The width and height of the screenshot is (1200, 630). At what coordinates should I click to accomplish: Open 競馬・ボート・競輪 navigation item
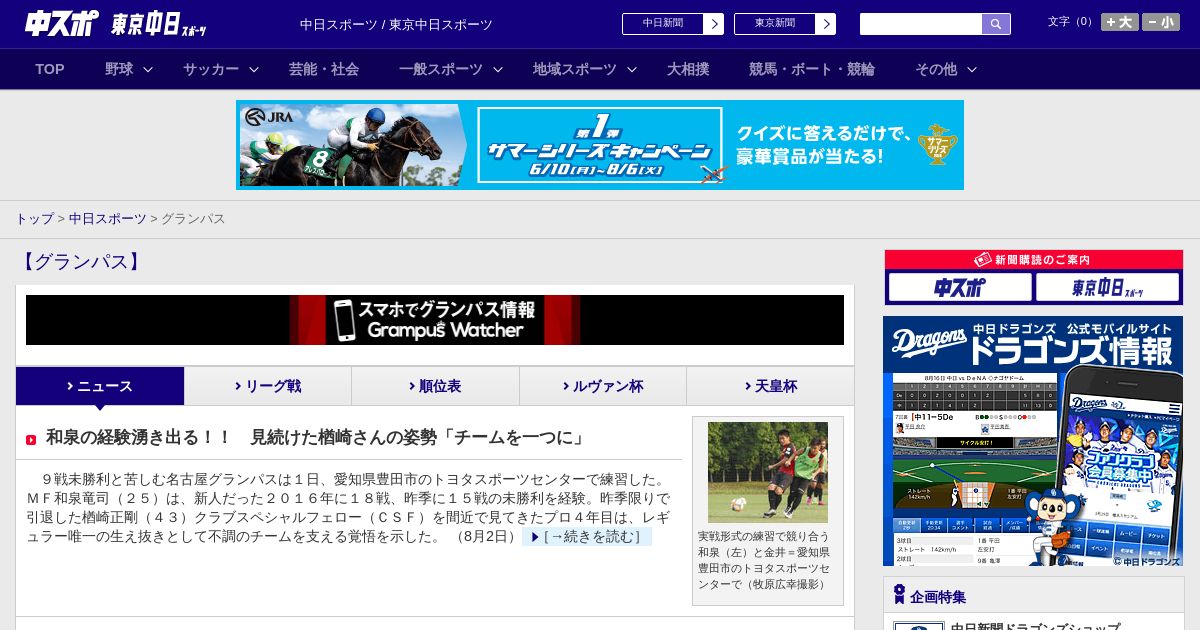pyautogui.click(x=812, y=69)
